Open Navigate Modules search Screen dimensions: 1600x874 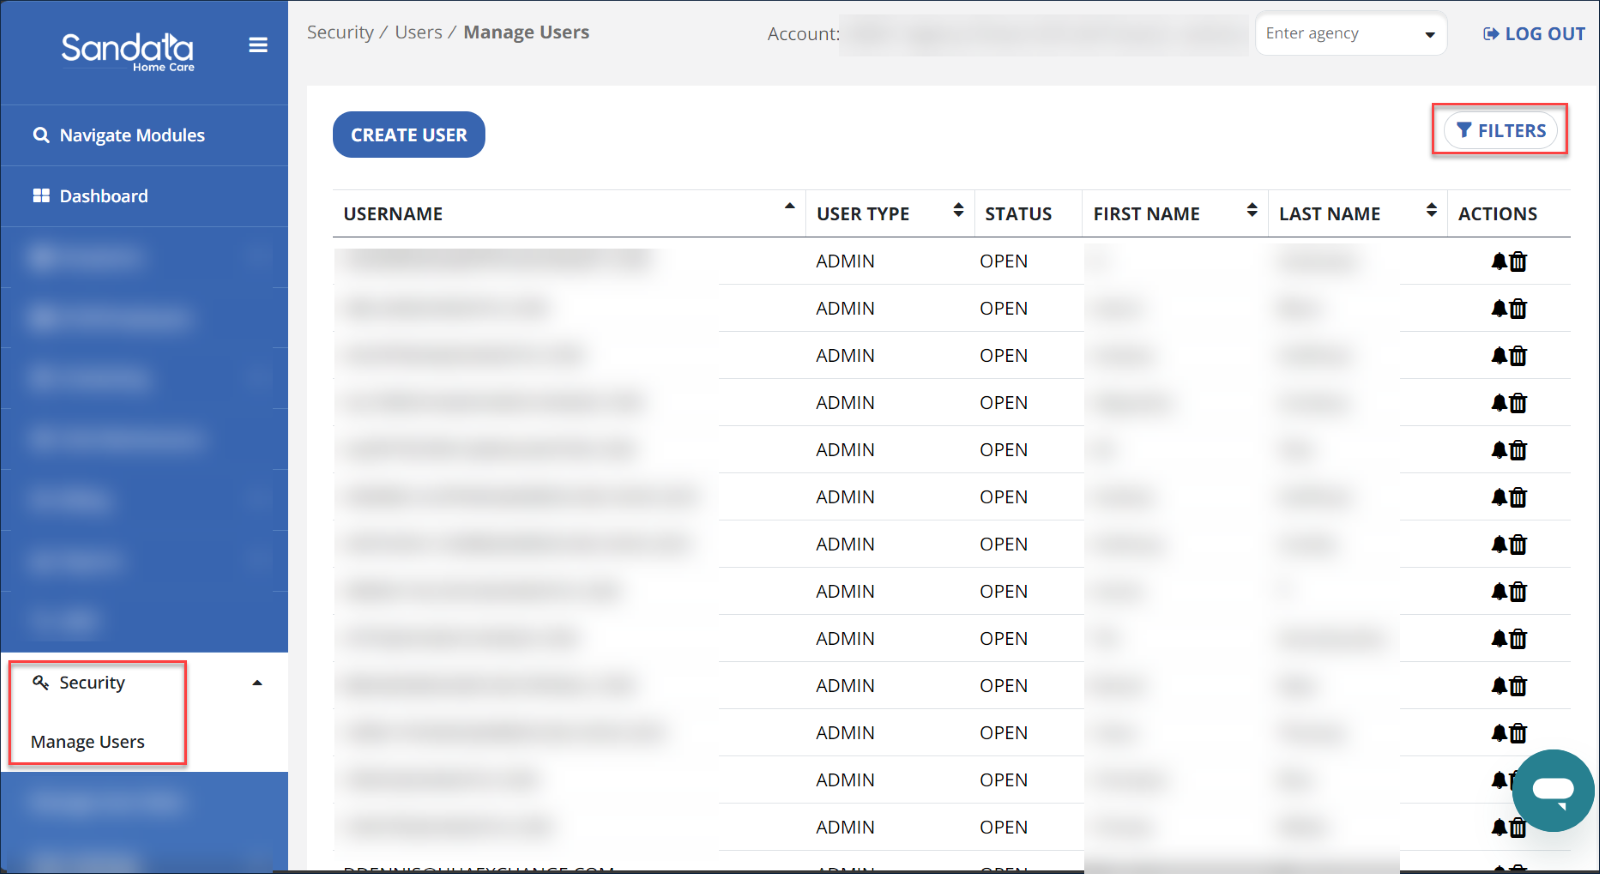(131, 135)
